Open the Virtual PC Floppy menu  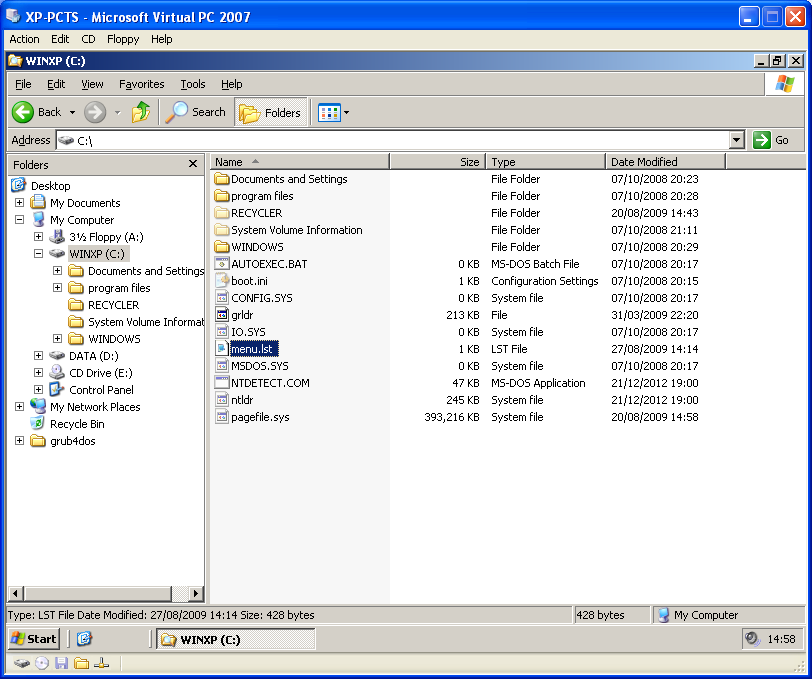tap(123, 39)
